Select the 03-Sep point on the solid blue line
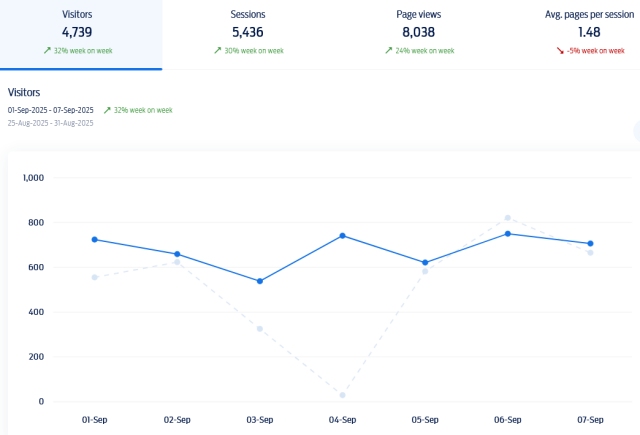The image size is (640, 435). click(x=260, y=281)
